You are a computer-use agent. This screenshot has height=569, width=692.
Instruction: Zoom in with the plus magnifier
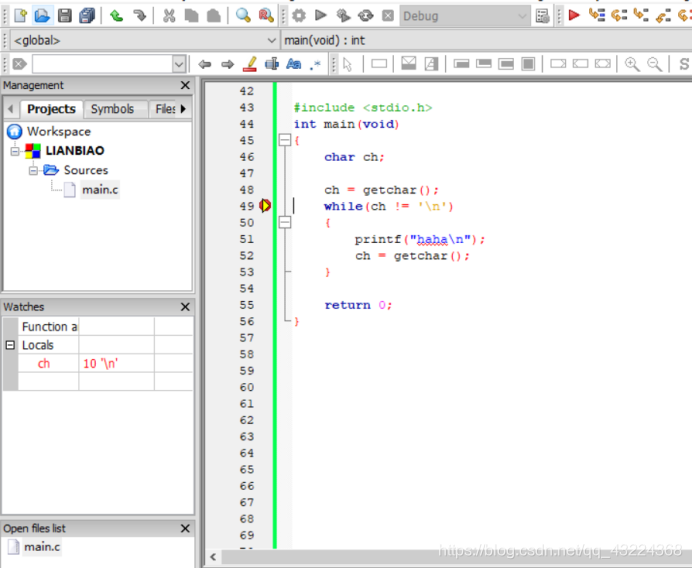tap(632, 64)
